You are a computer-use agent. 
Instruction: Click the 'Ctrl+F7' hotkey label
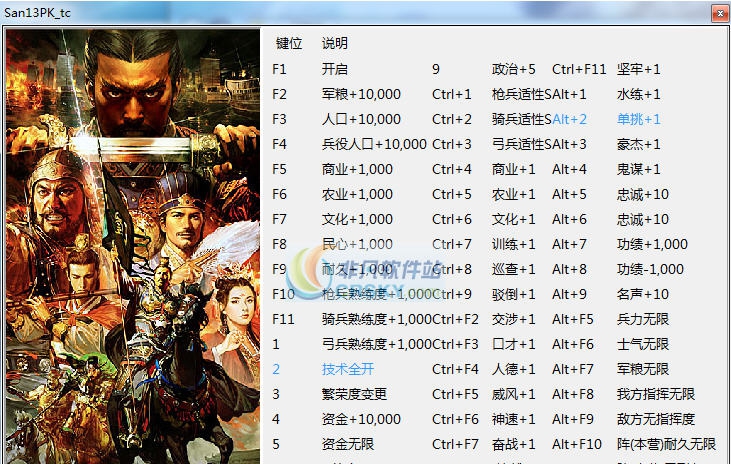(x=455, y=444)
